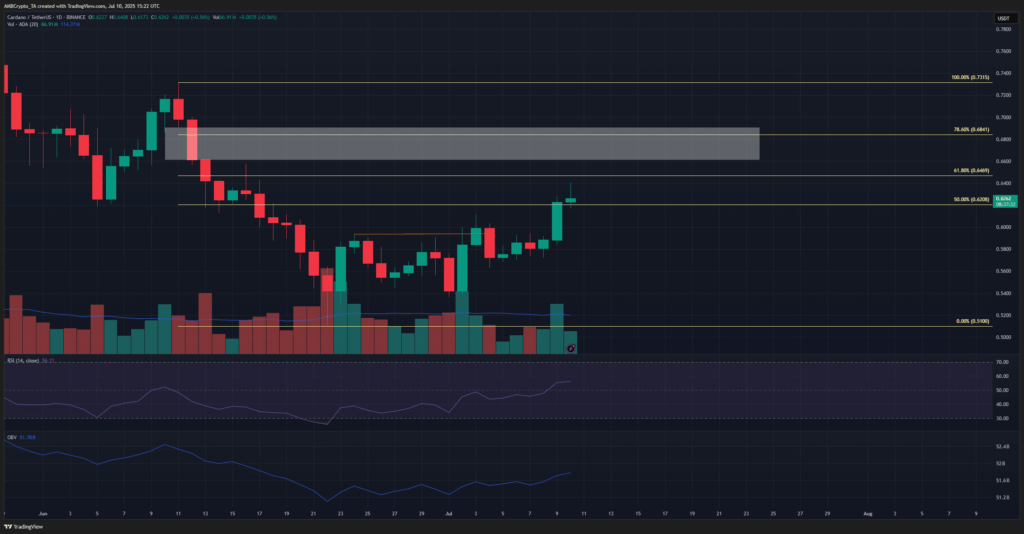Viewport: 1024px width, 534px height.
Task: Open the OBV indicator legend label
Action: [x=12, y=436]
